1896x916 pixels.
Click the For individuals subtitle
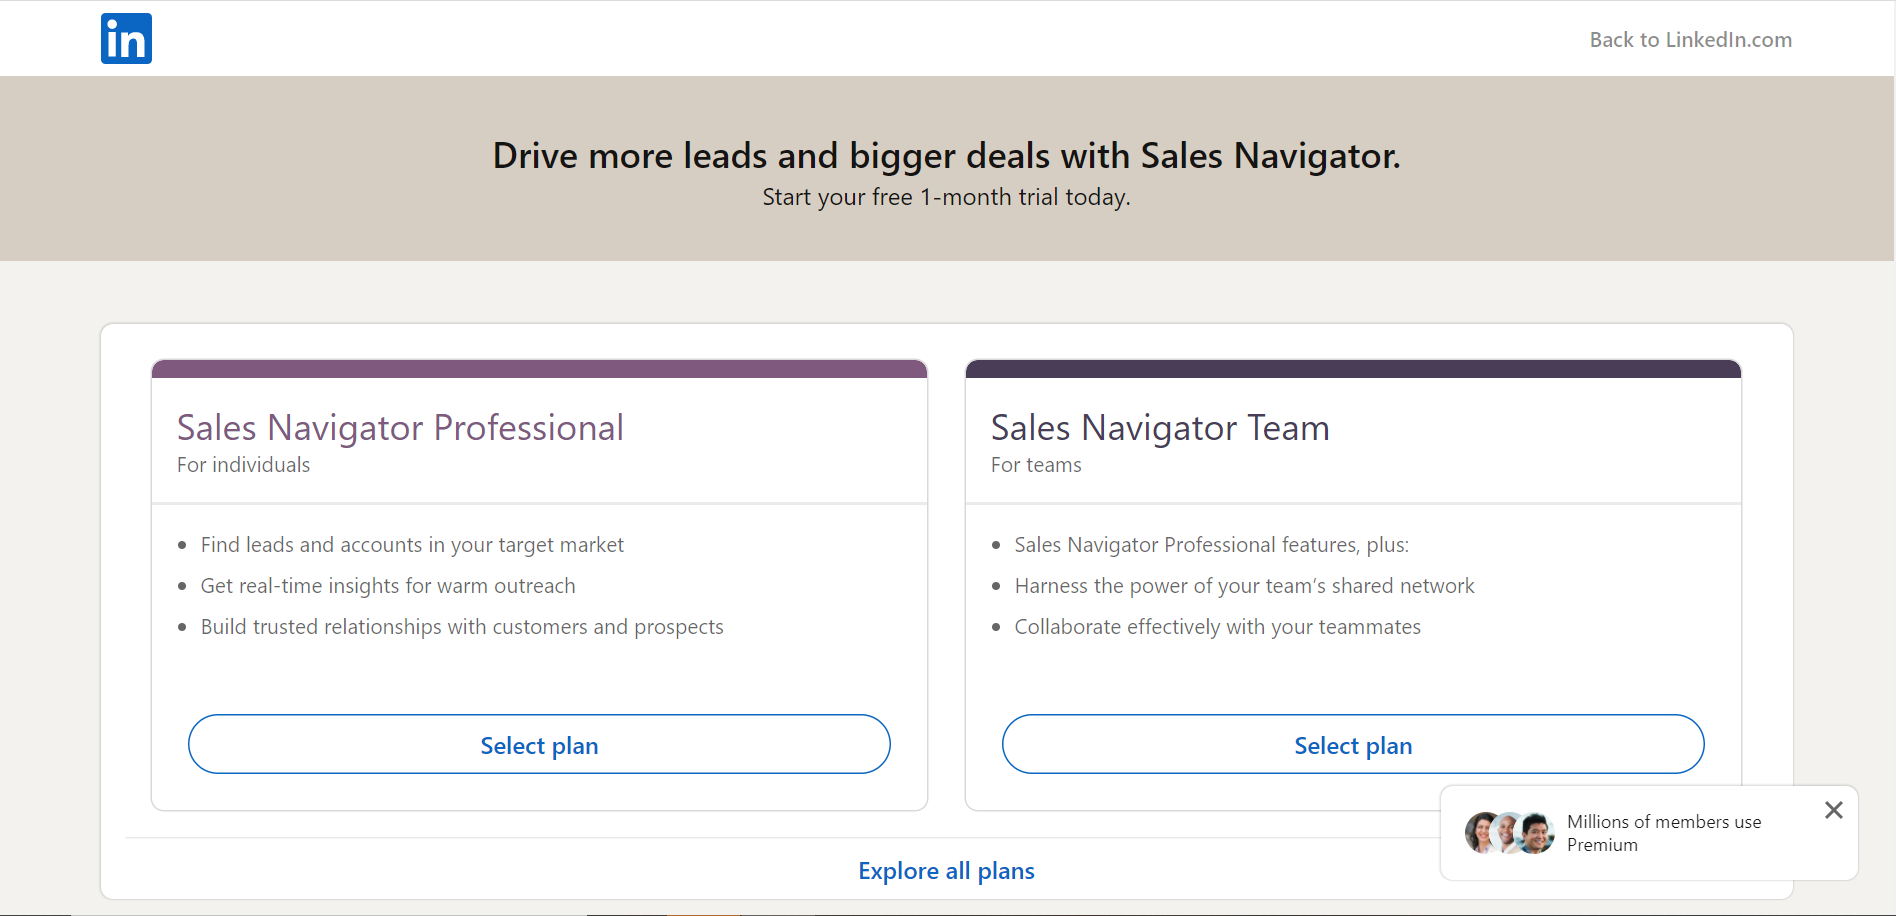pos(243,465)
